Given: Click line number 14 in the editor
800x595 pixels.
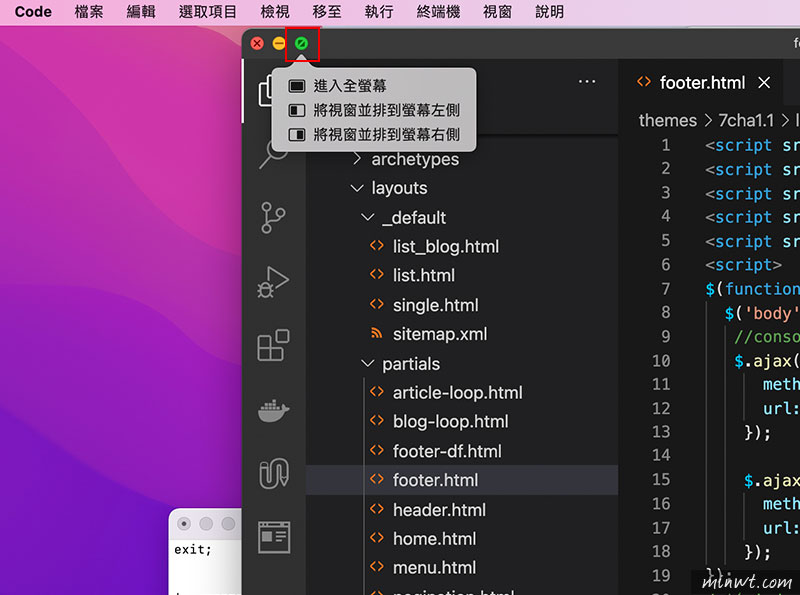Looking at the screenshot, I should (661, 455).
